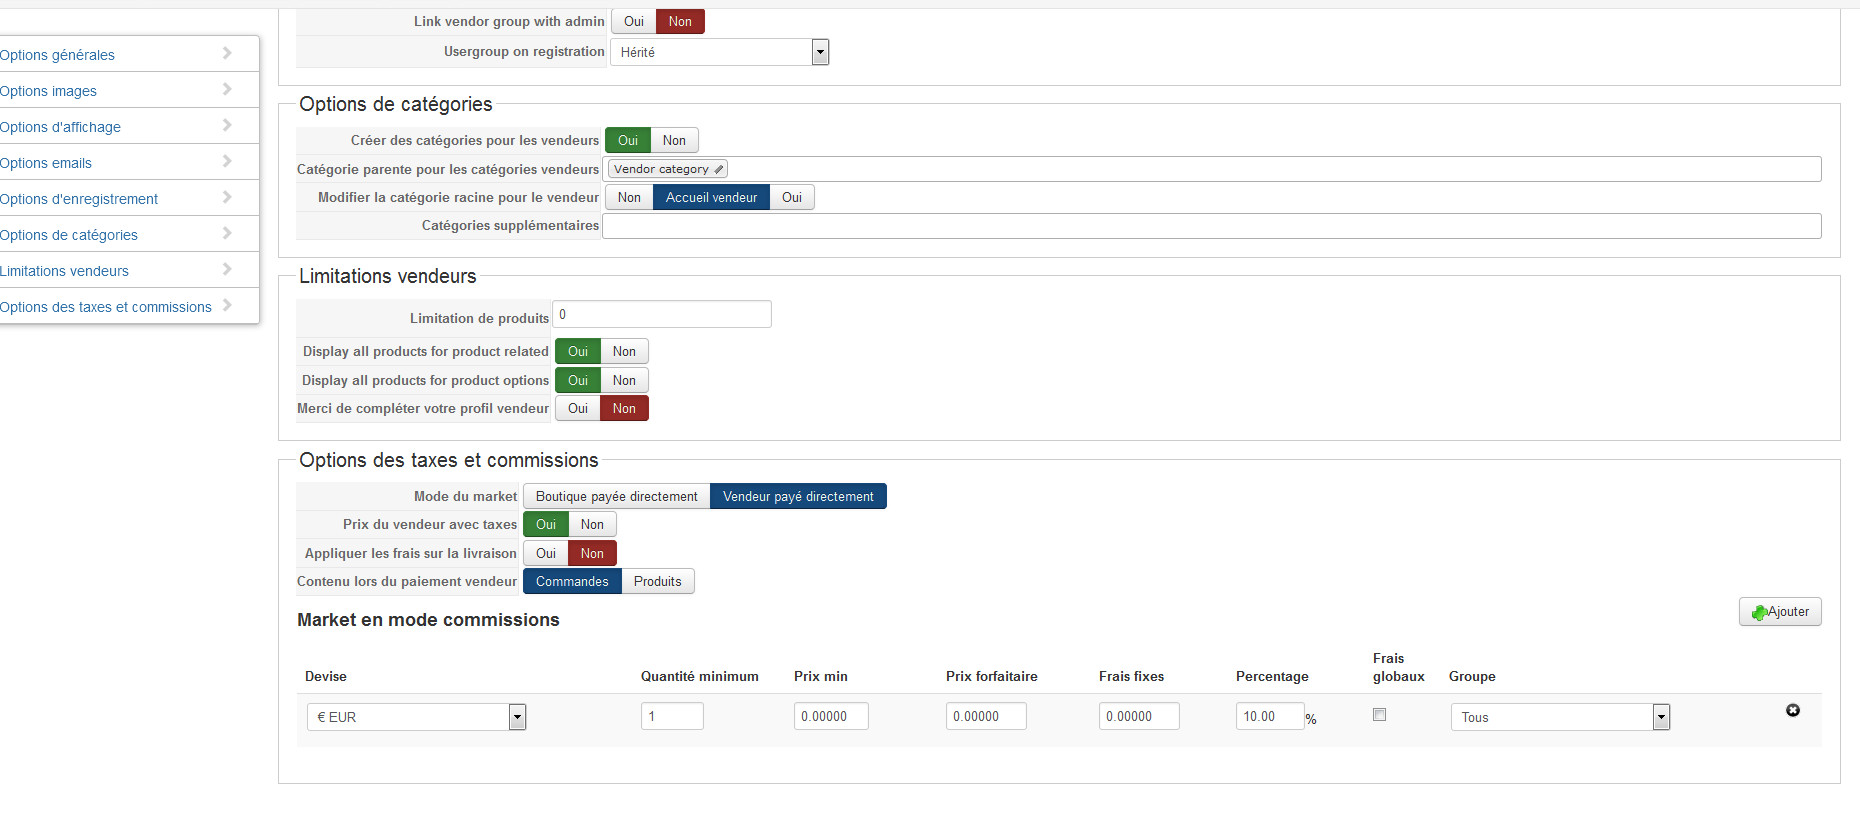Focus the Catégories supplémentaires field
This screenshot has width=1860, height=816.
[x=1212, y=226]
